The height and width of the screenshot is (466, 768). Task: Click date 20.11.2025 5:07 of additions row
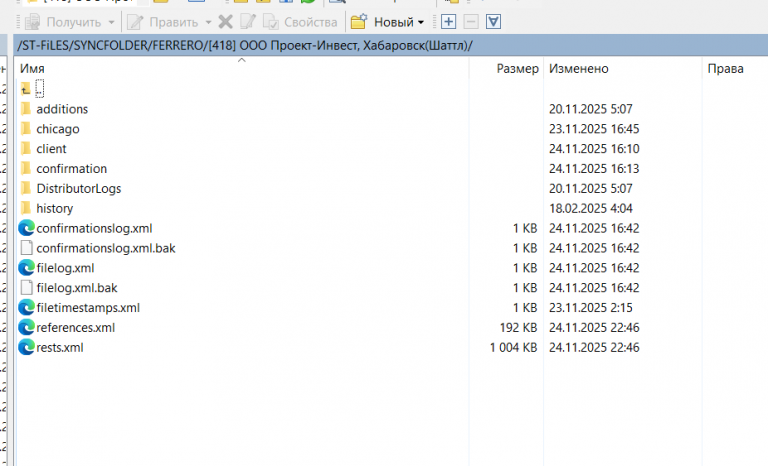point(590,109)
